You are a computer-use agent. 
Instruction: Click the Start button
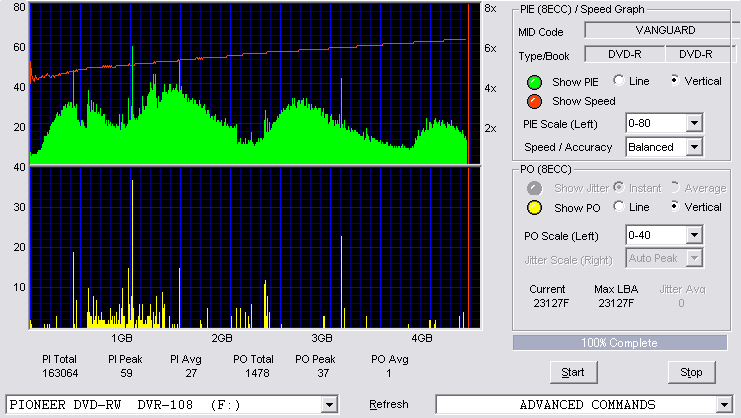click(573, 373)
